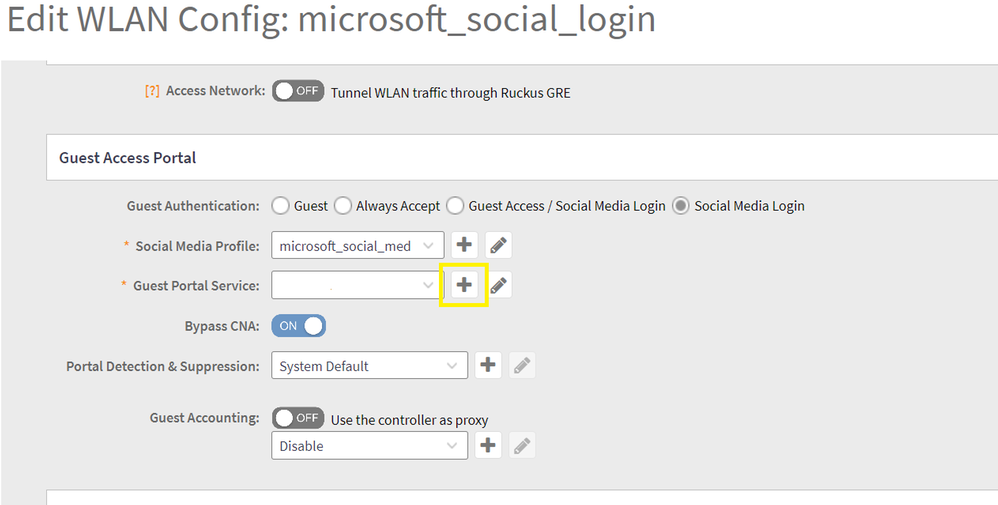Select the Guest authentication radio button
The width and height of the screenshot is (998, 505).
click(x=281, y=206)
